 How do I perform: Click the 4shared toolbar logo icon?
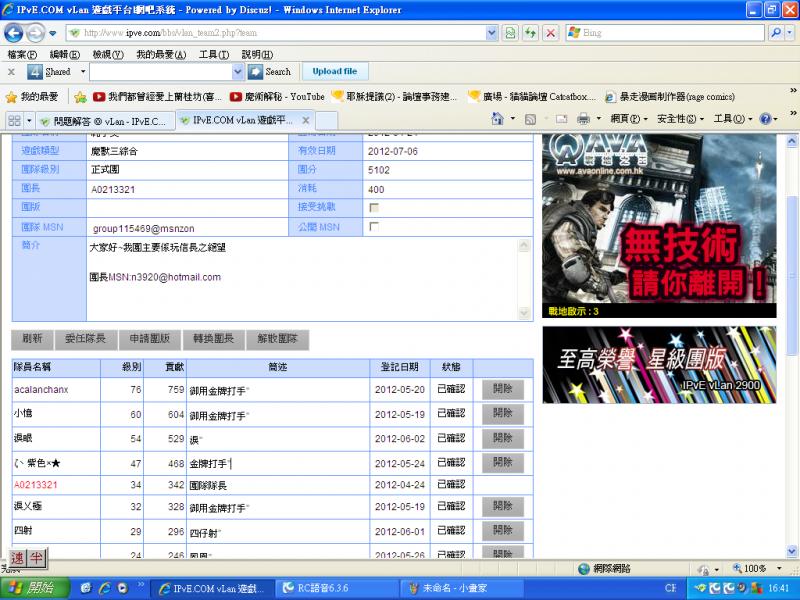pyautogui.click(x=34, y=72)
